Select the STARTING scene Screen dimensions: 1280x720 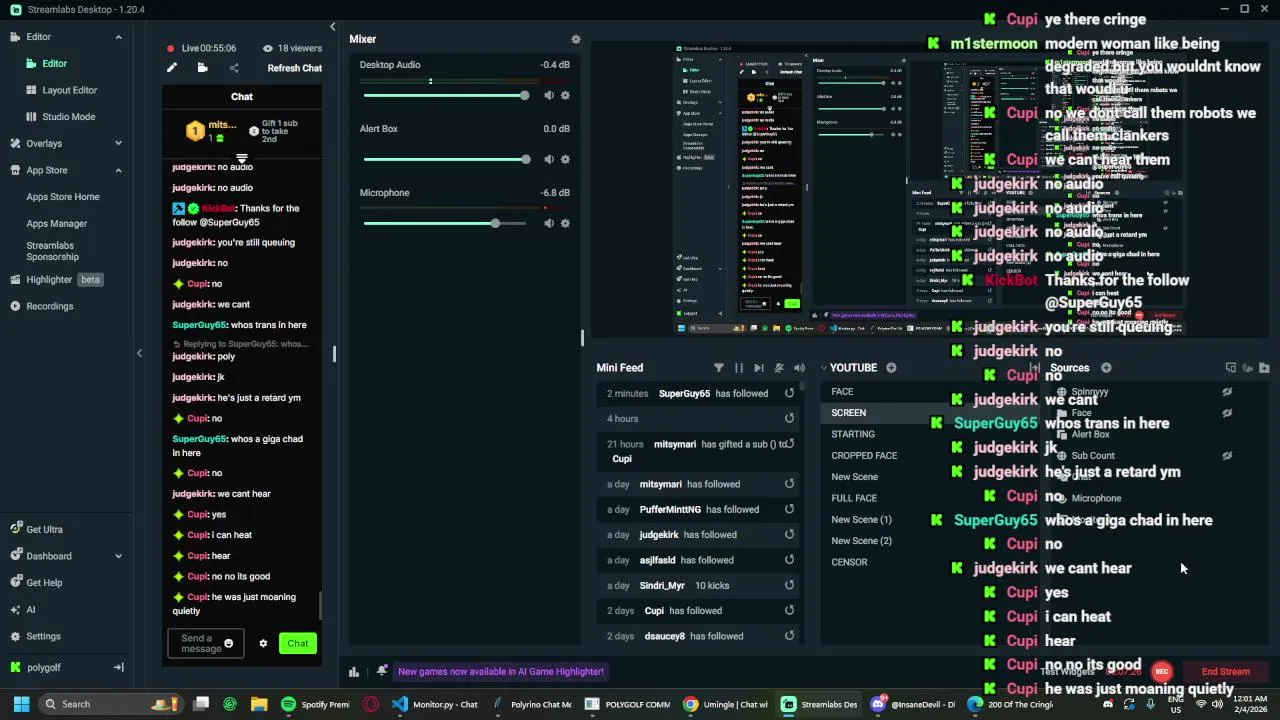(853, 434)
